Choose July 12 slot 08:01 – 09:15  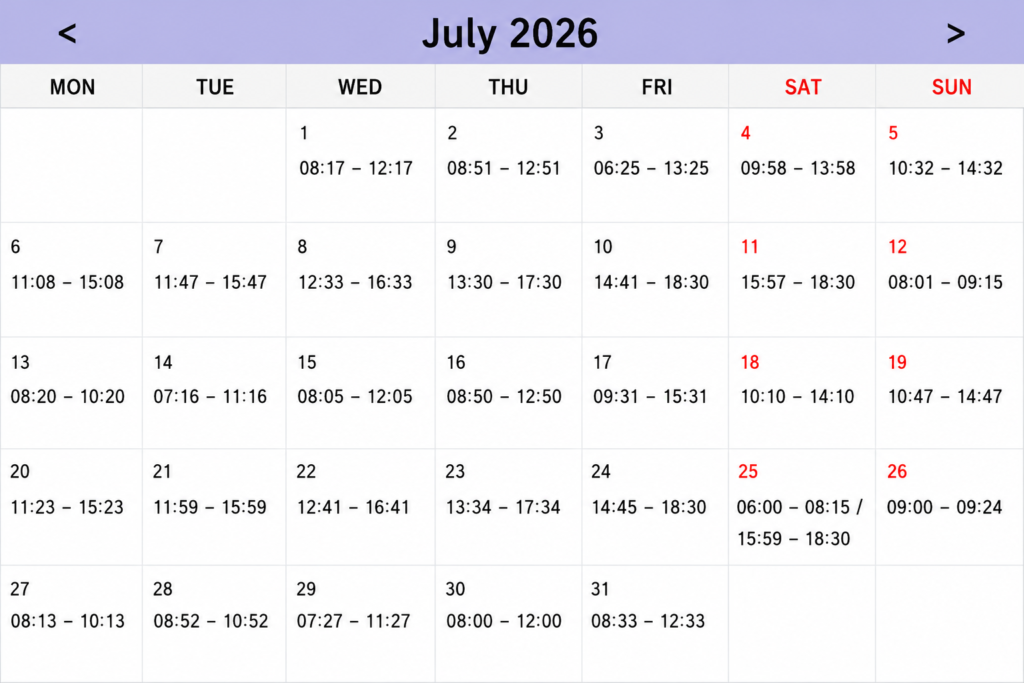click(x=945, y=283)
